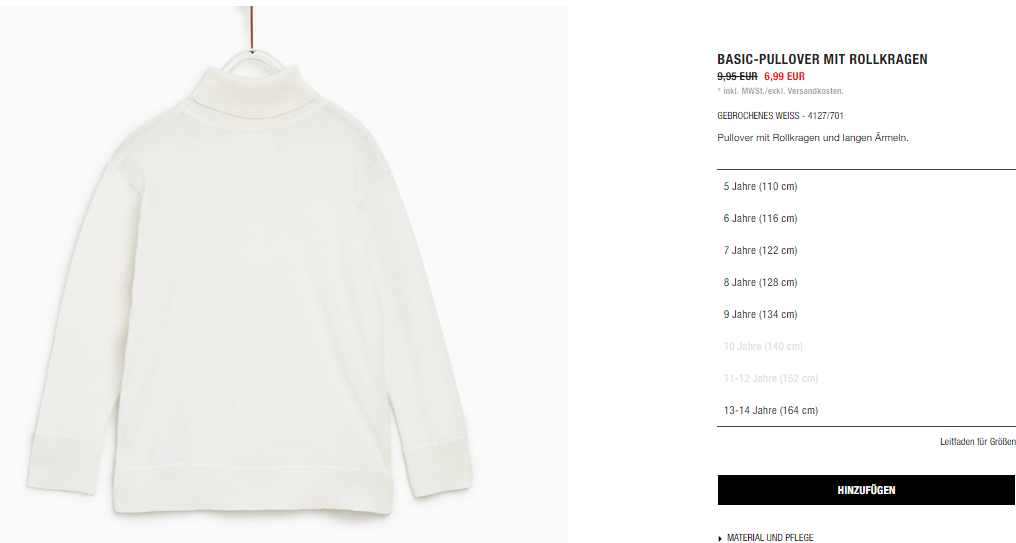The width and height of the screenshot is (1016, 543).
Task: Select the 9 Jahre (134 cm) option
Action: (x=866, y=314)
